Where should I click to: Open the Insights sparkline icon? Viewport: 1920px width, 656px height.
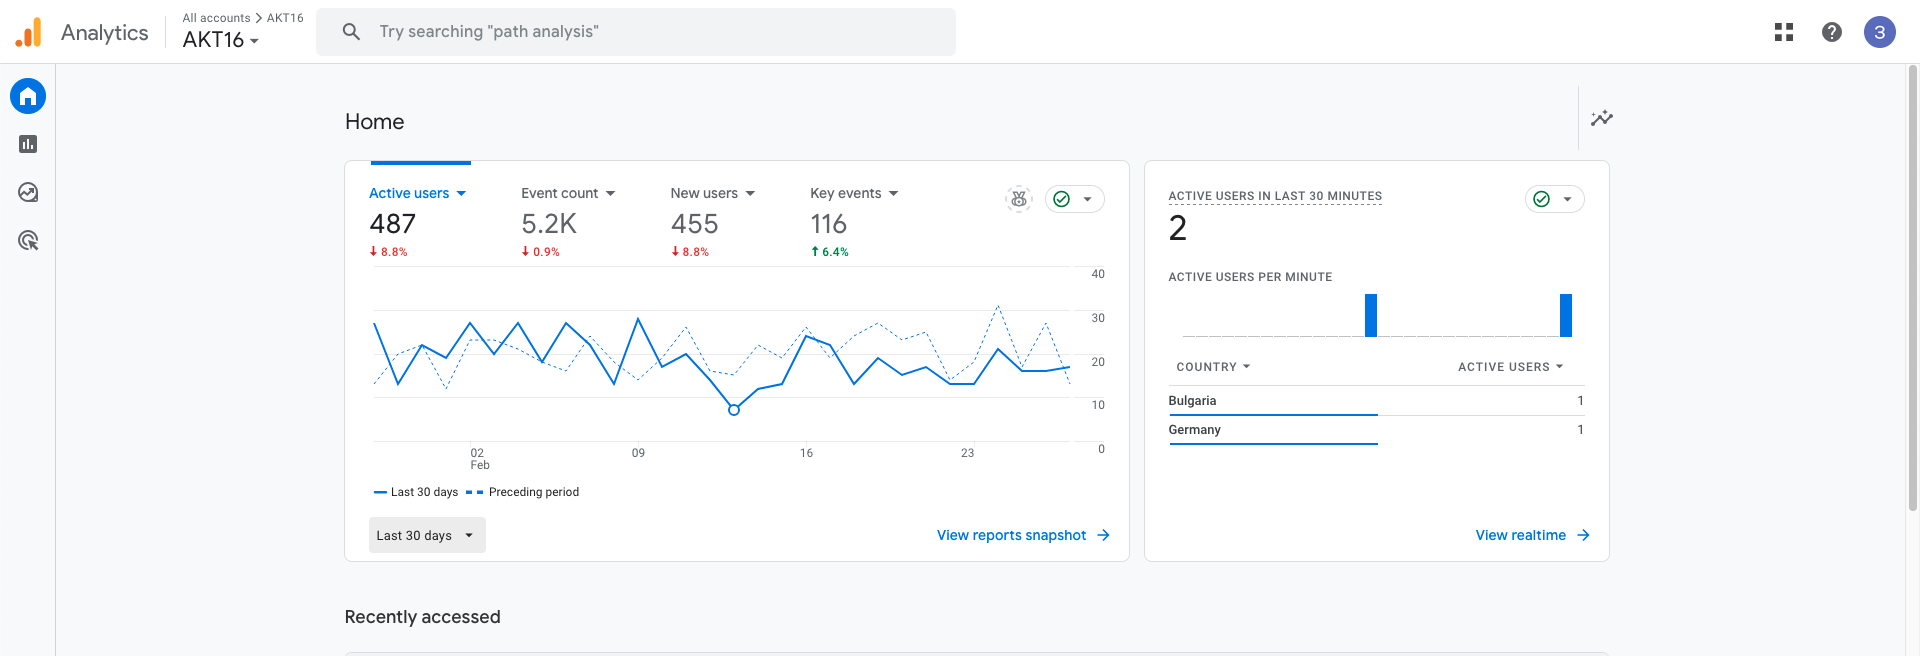pos(1602,118)
